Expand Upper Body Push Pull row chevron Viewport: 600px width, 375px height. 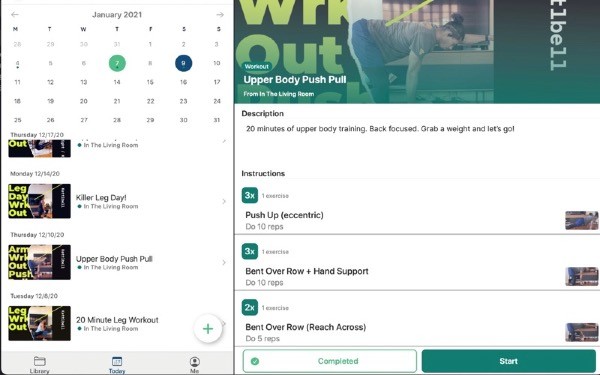pyautogui.click(x=224, y=262)
